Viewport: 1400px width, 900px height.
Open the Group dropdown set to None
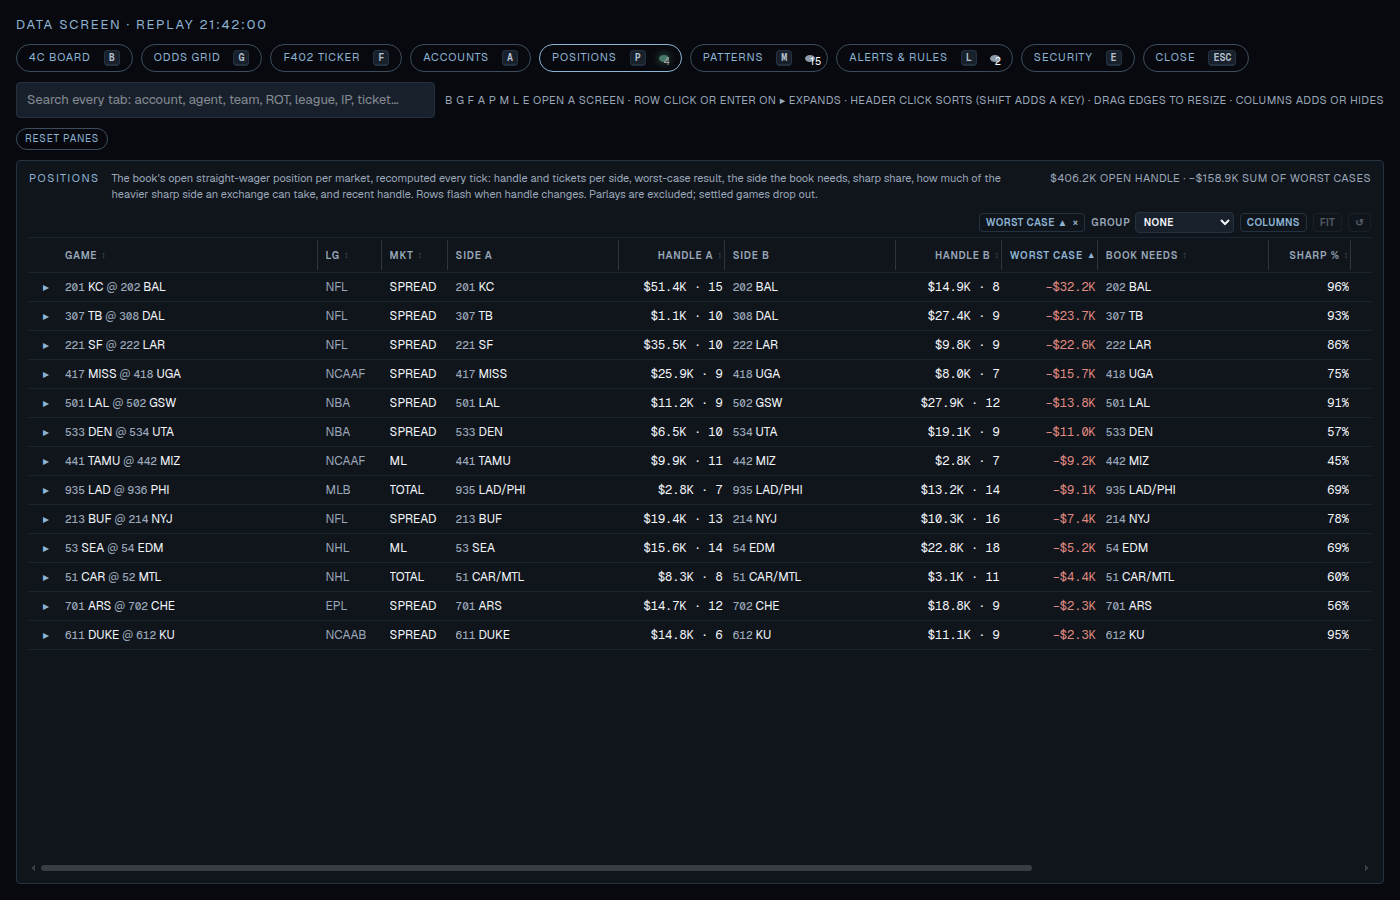(1184, 223)
